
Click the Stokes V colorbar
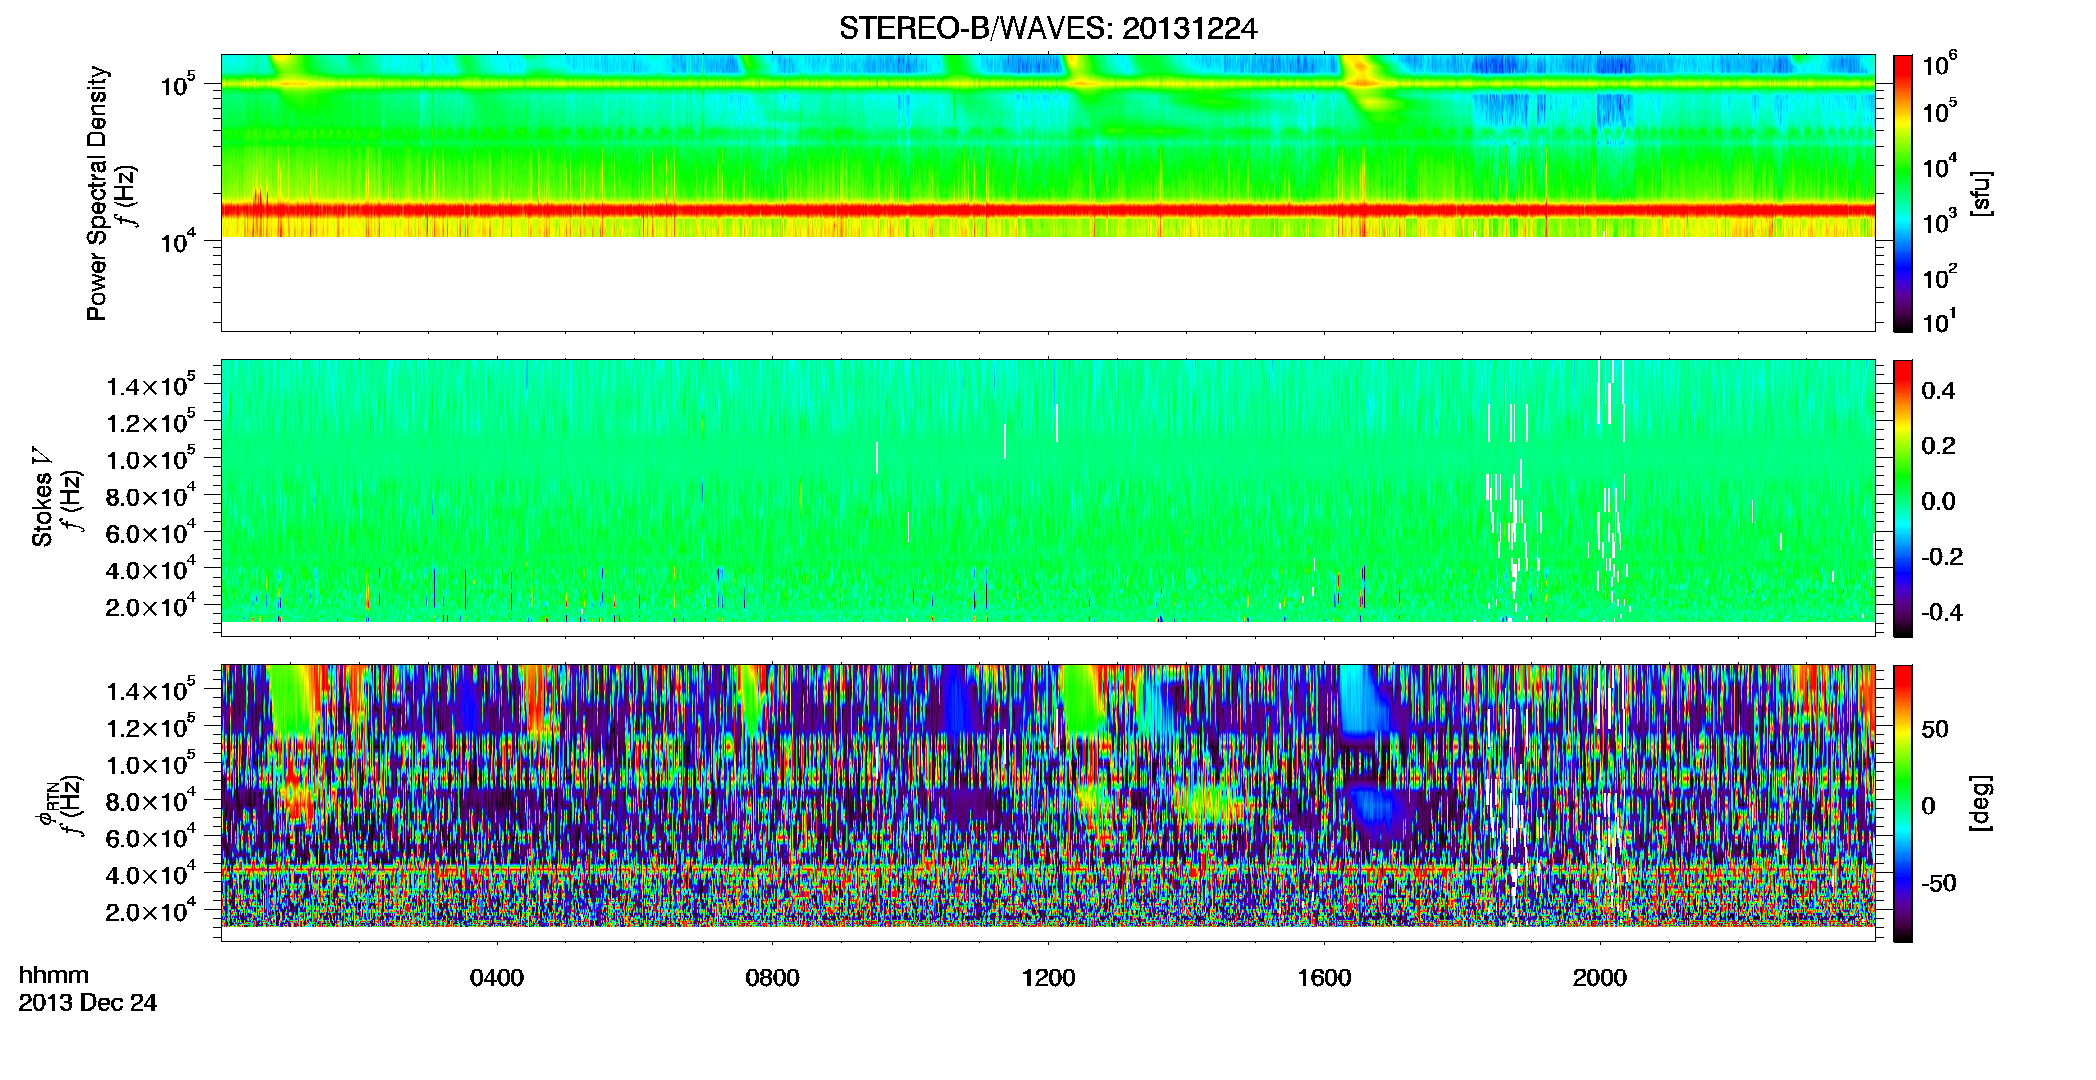[x=1903, y=498]
